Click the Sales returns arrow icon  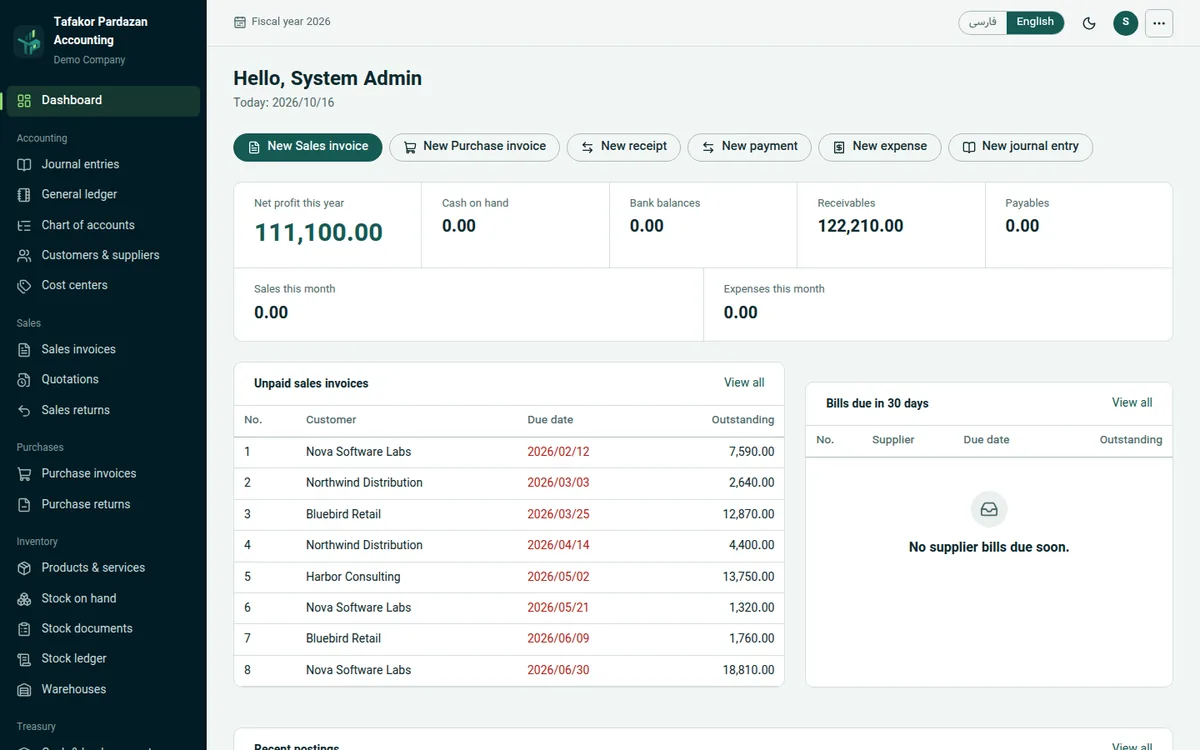pyautogui.click(x=24, y=411)
